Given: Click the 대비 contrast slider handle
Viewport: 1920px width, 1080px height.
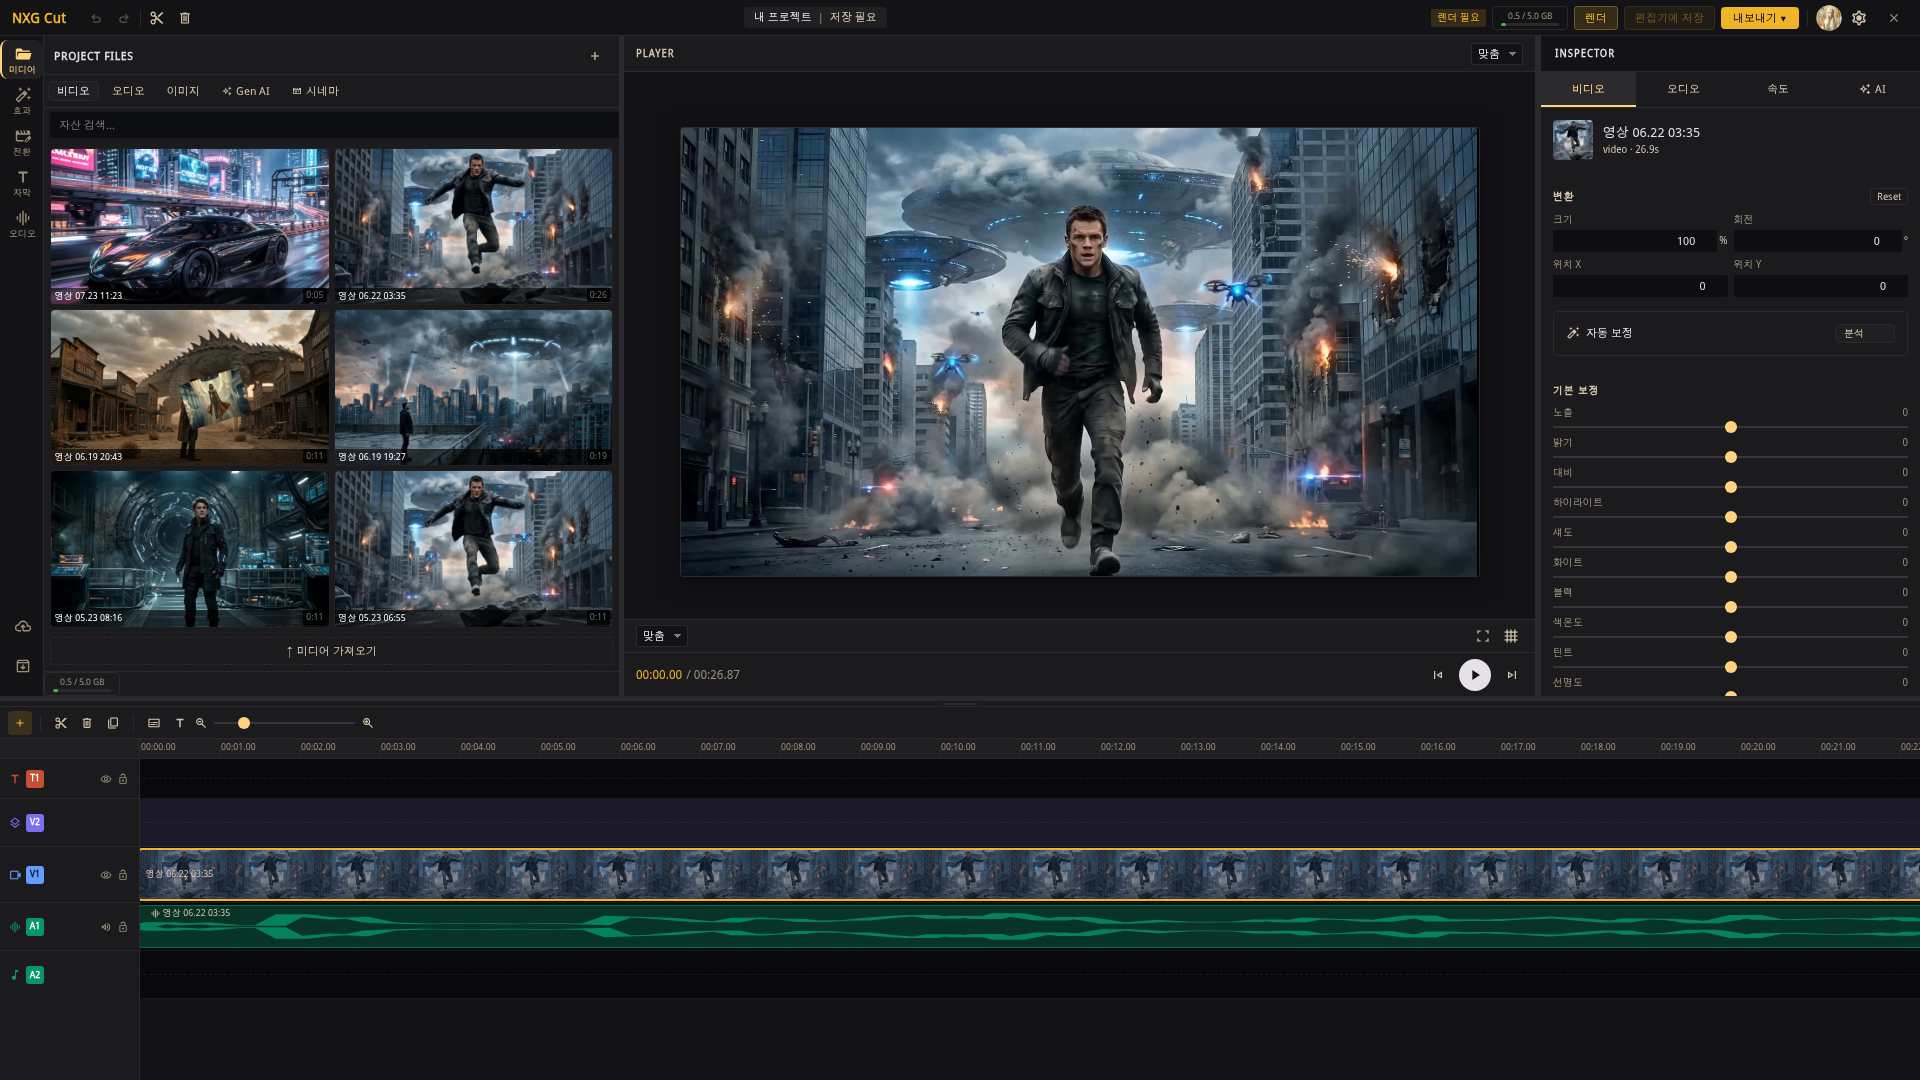Looking at the screenshot, I should [1731, 487].
